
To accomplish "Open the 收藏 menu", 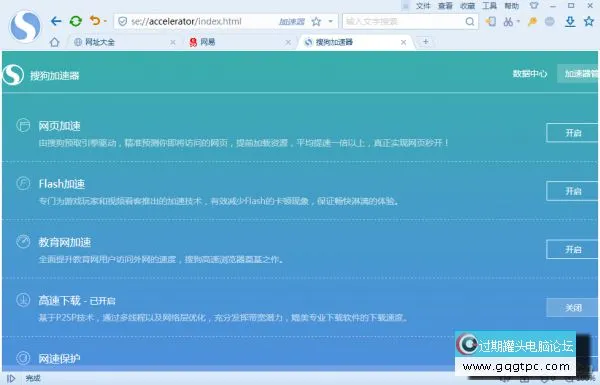I will (468, 6).
